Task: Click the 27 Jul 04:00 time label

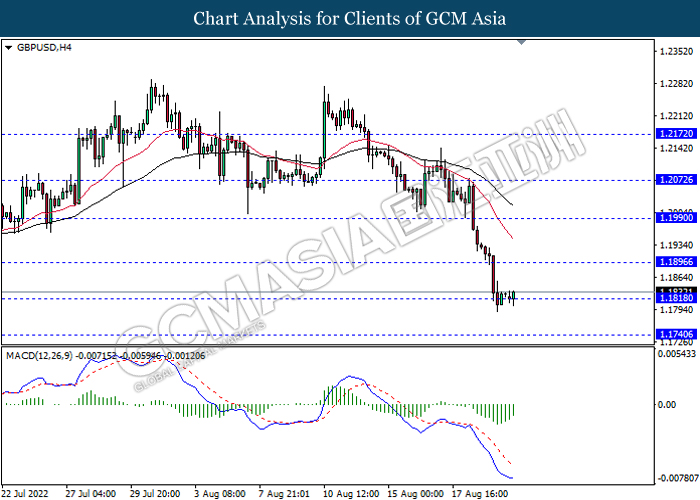Action: 91,494
